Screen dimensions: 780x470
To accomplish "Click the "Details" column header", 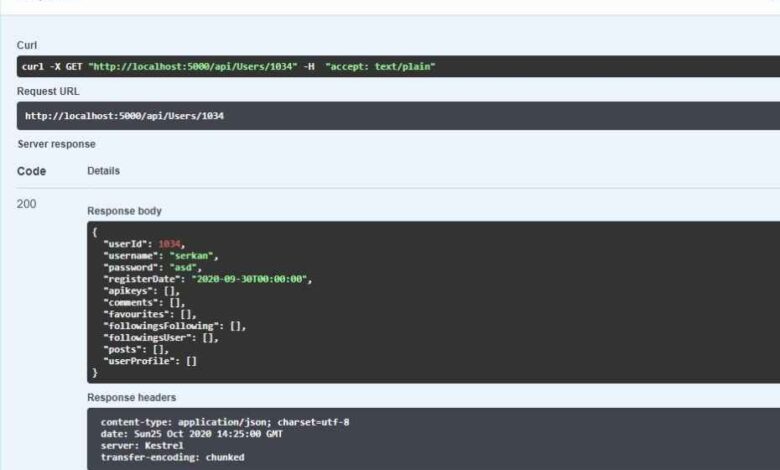I will point(103,171).
